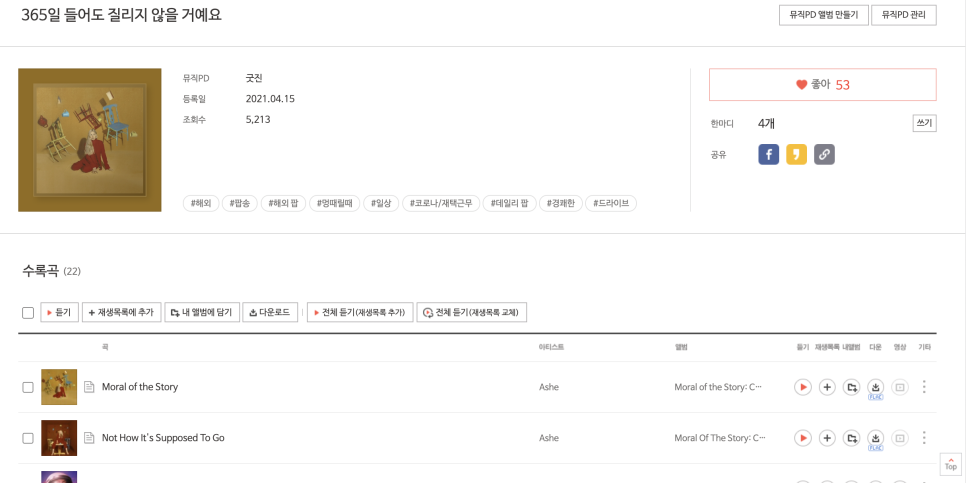Share playlist via KakaoTalk icon
The height and width of the screenshot is (483, 966).
[x=797, y=154]
